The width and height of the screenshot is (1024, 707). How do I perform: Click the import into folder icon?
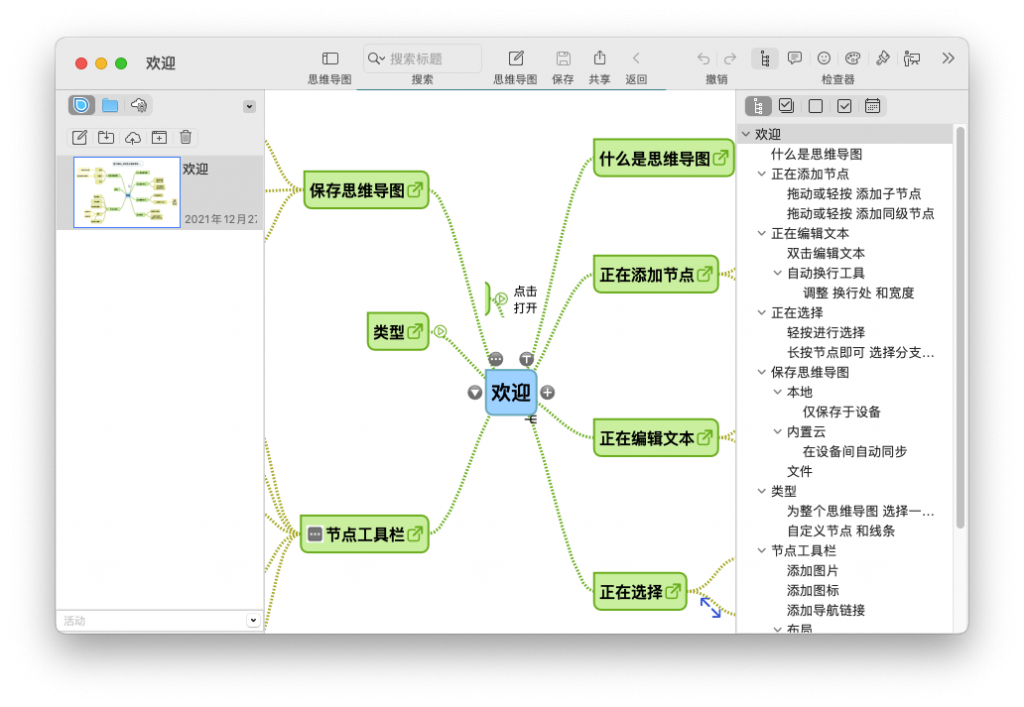pos(106,137)
